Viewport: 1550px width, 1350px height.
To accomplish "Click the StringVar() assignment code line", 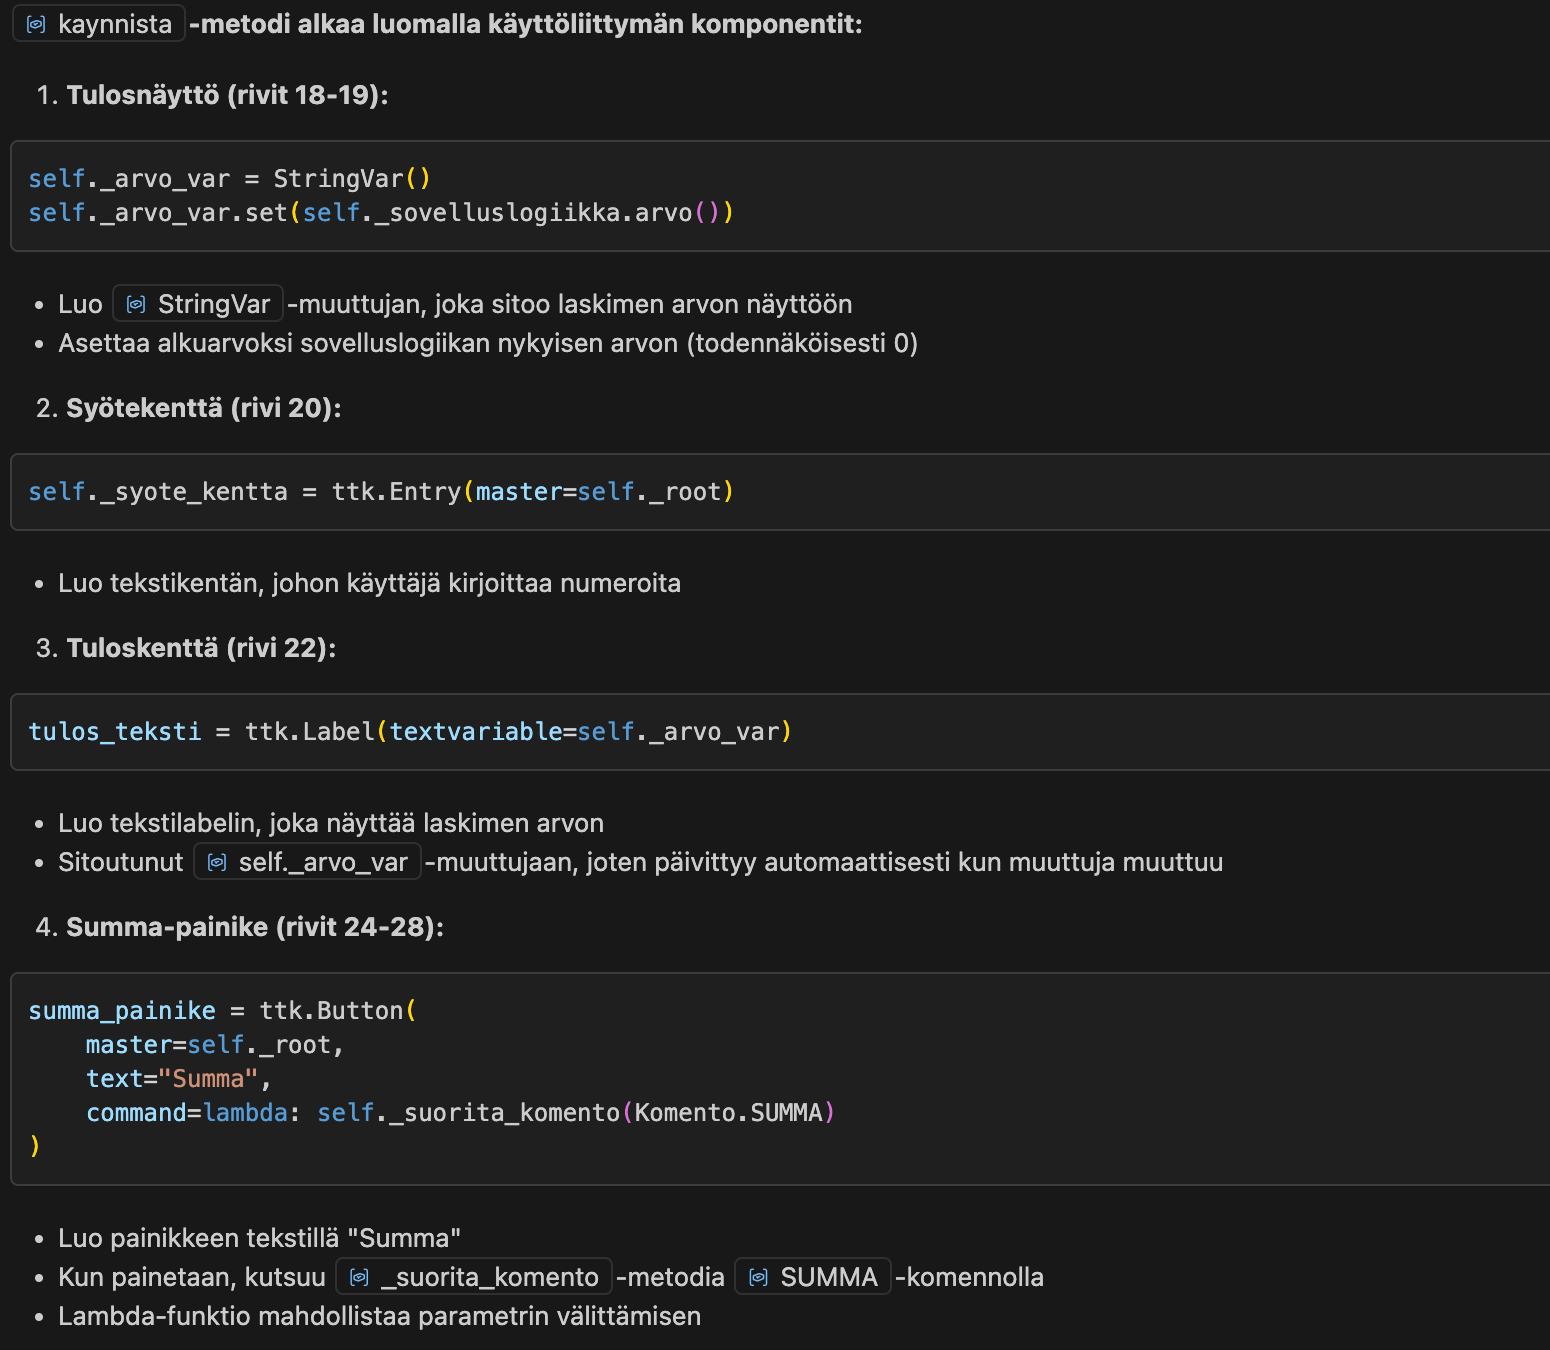I will [230, 179].
